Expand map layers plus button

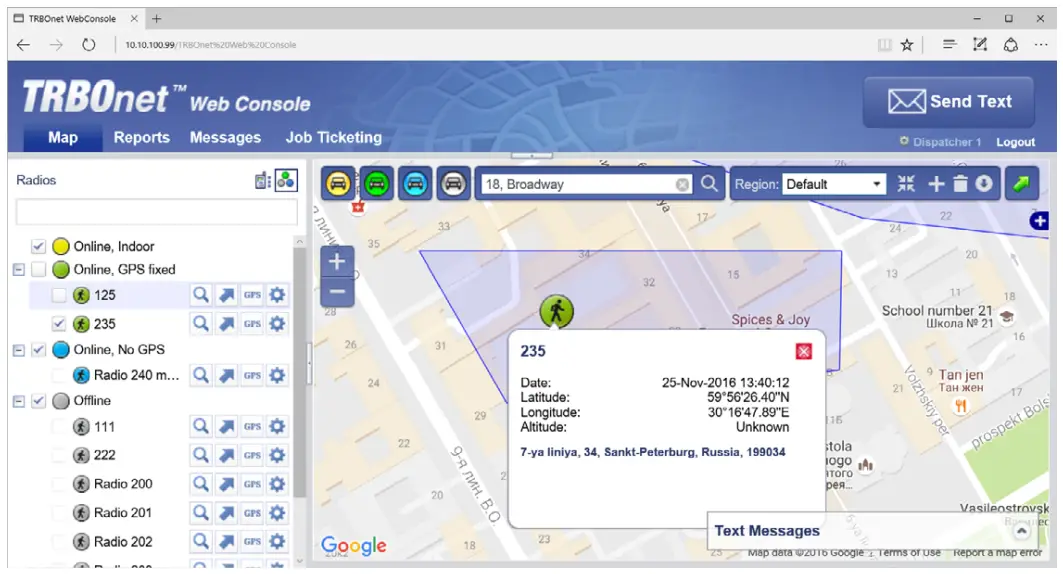(x=1039, y=221)
